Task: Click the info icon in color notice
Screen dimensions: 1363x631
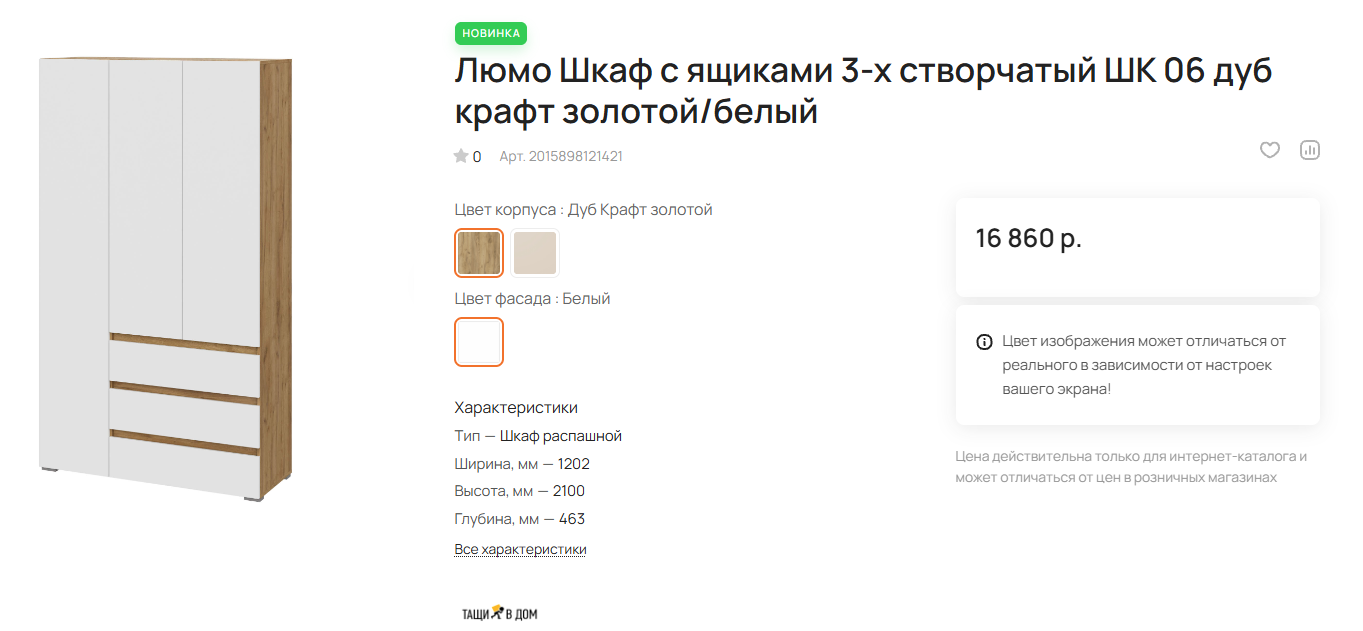Action: (x=984, y=342)
